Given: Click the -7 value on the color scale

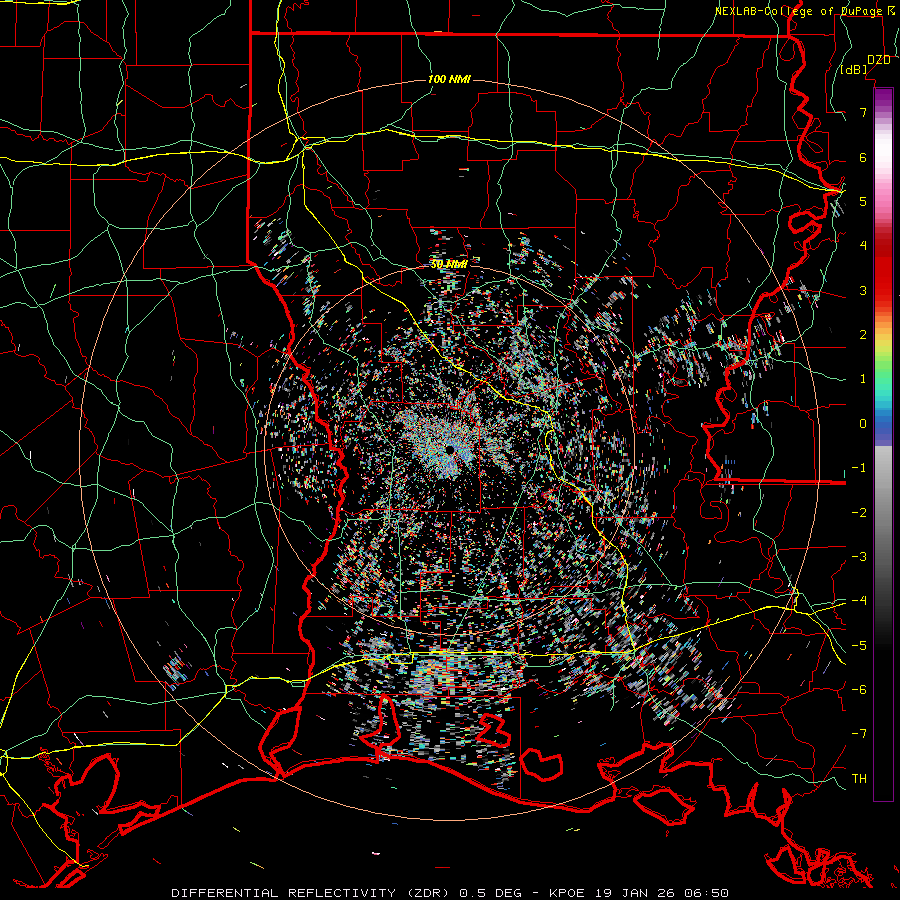Looking at the screenshot, I should [x=859, y=734].
